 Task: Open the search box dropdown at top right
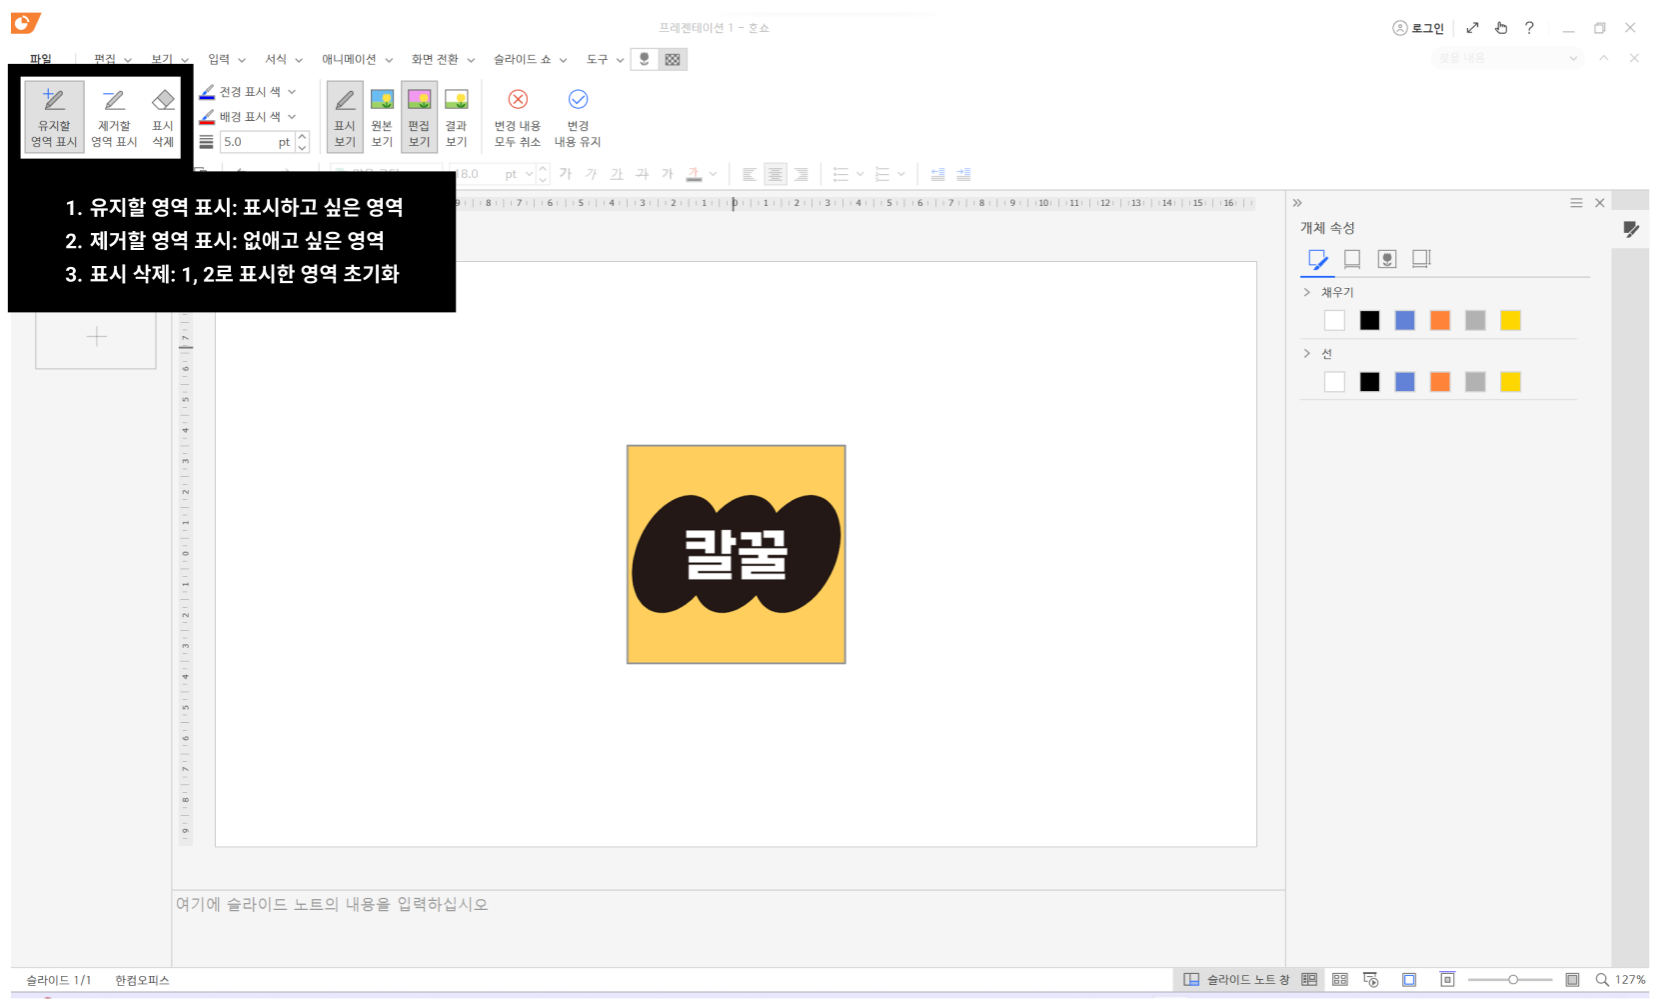1573,58
